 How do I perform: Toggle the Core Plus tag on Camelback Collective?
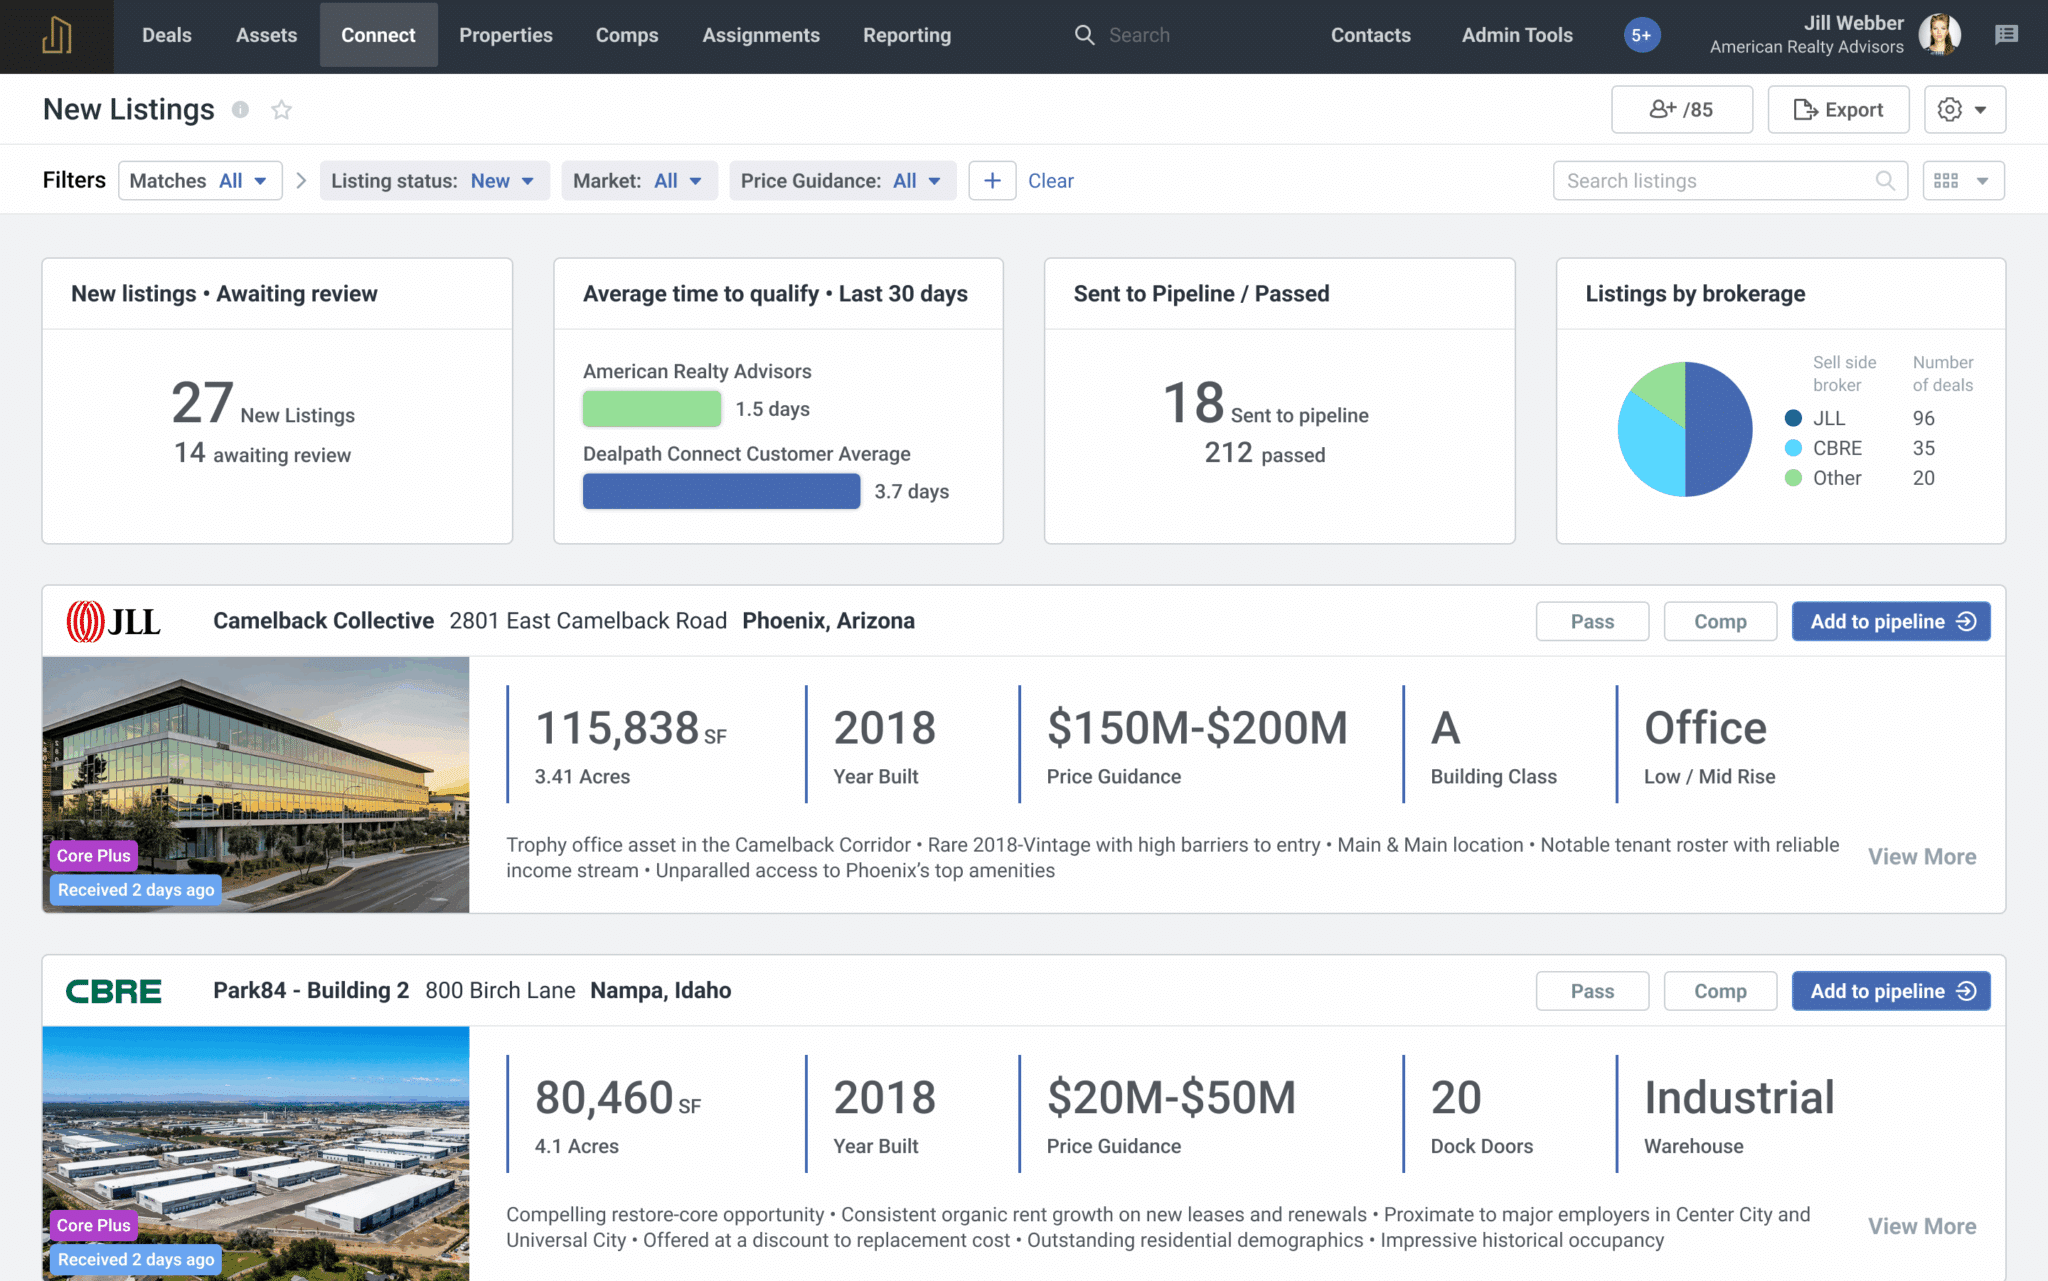pyautogui.click(x=93, y=855)
